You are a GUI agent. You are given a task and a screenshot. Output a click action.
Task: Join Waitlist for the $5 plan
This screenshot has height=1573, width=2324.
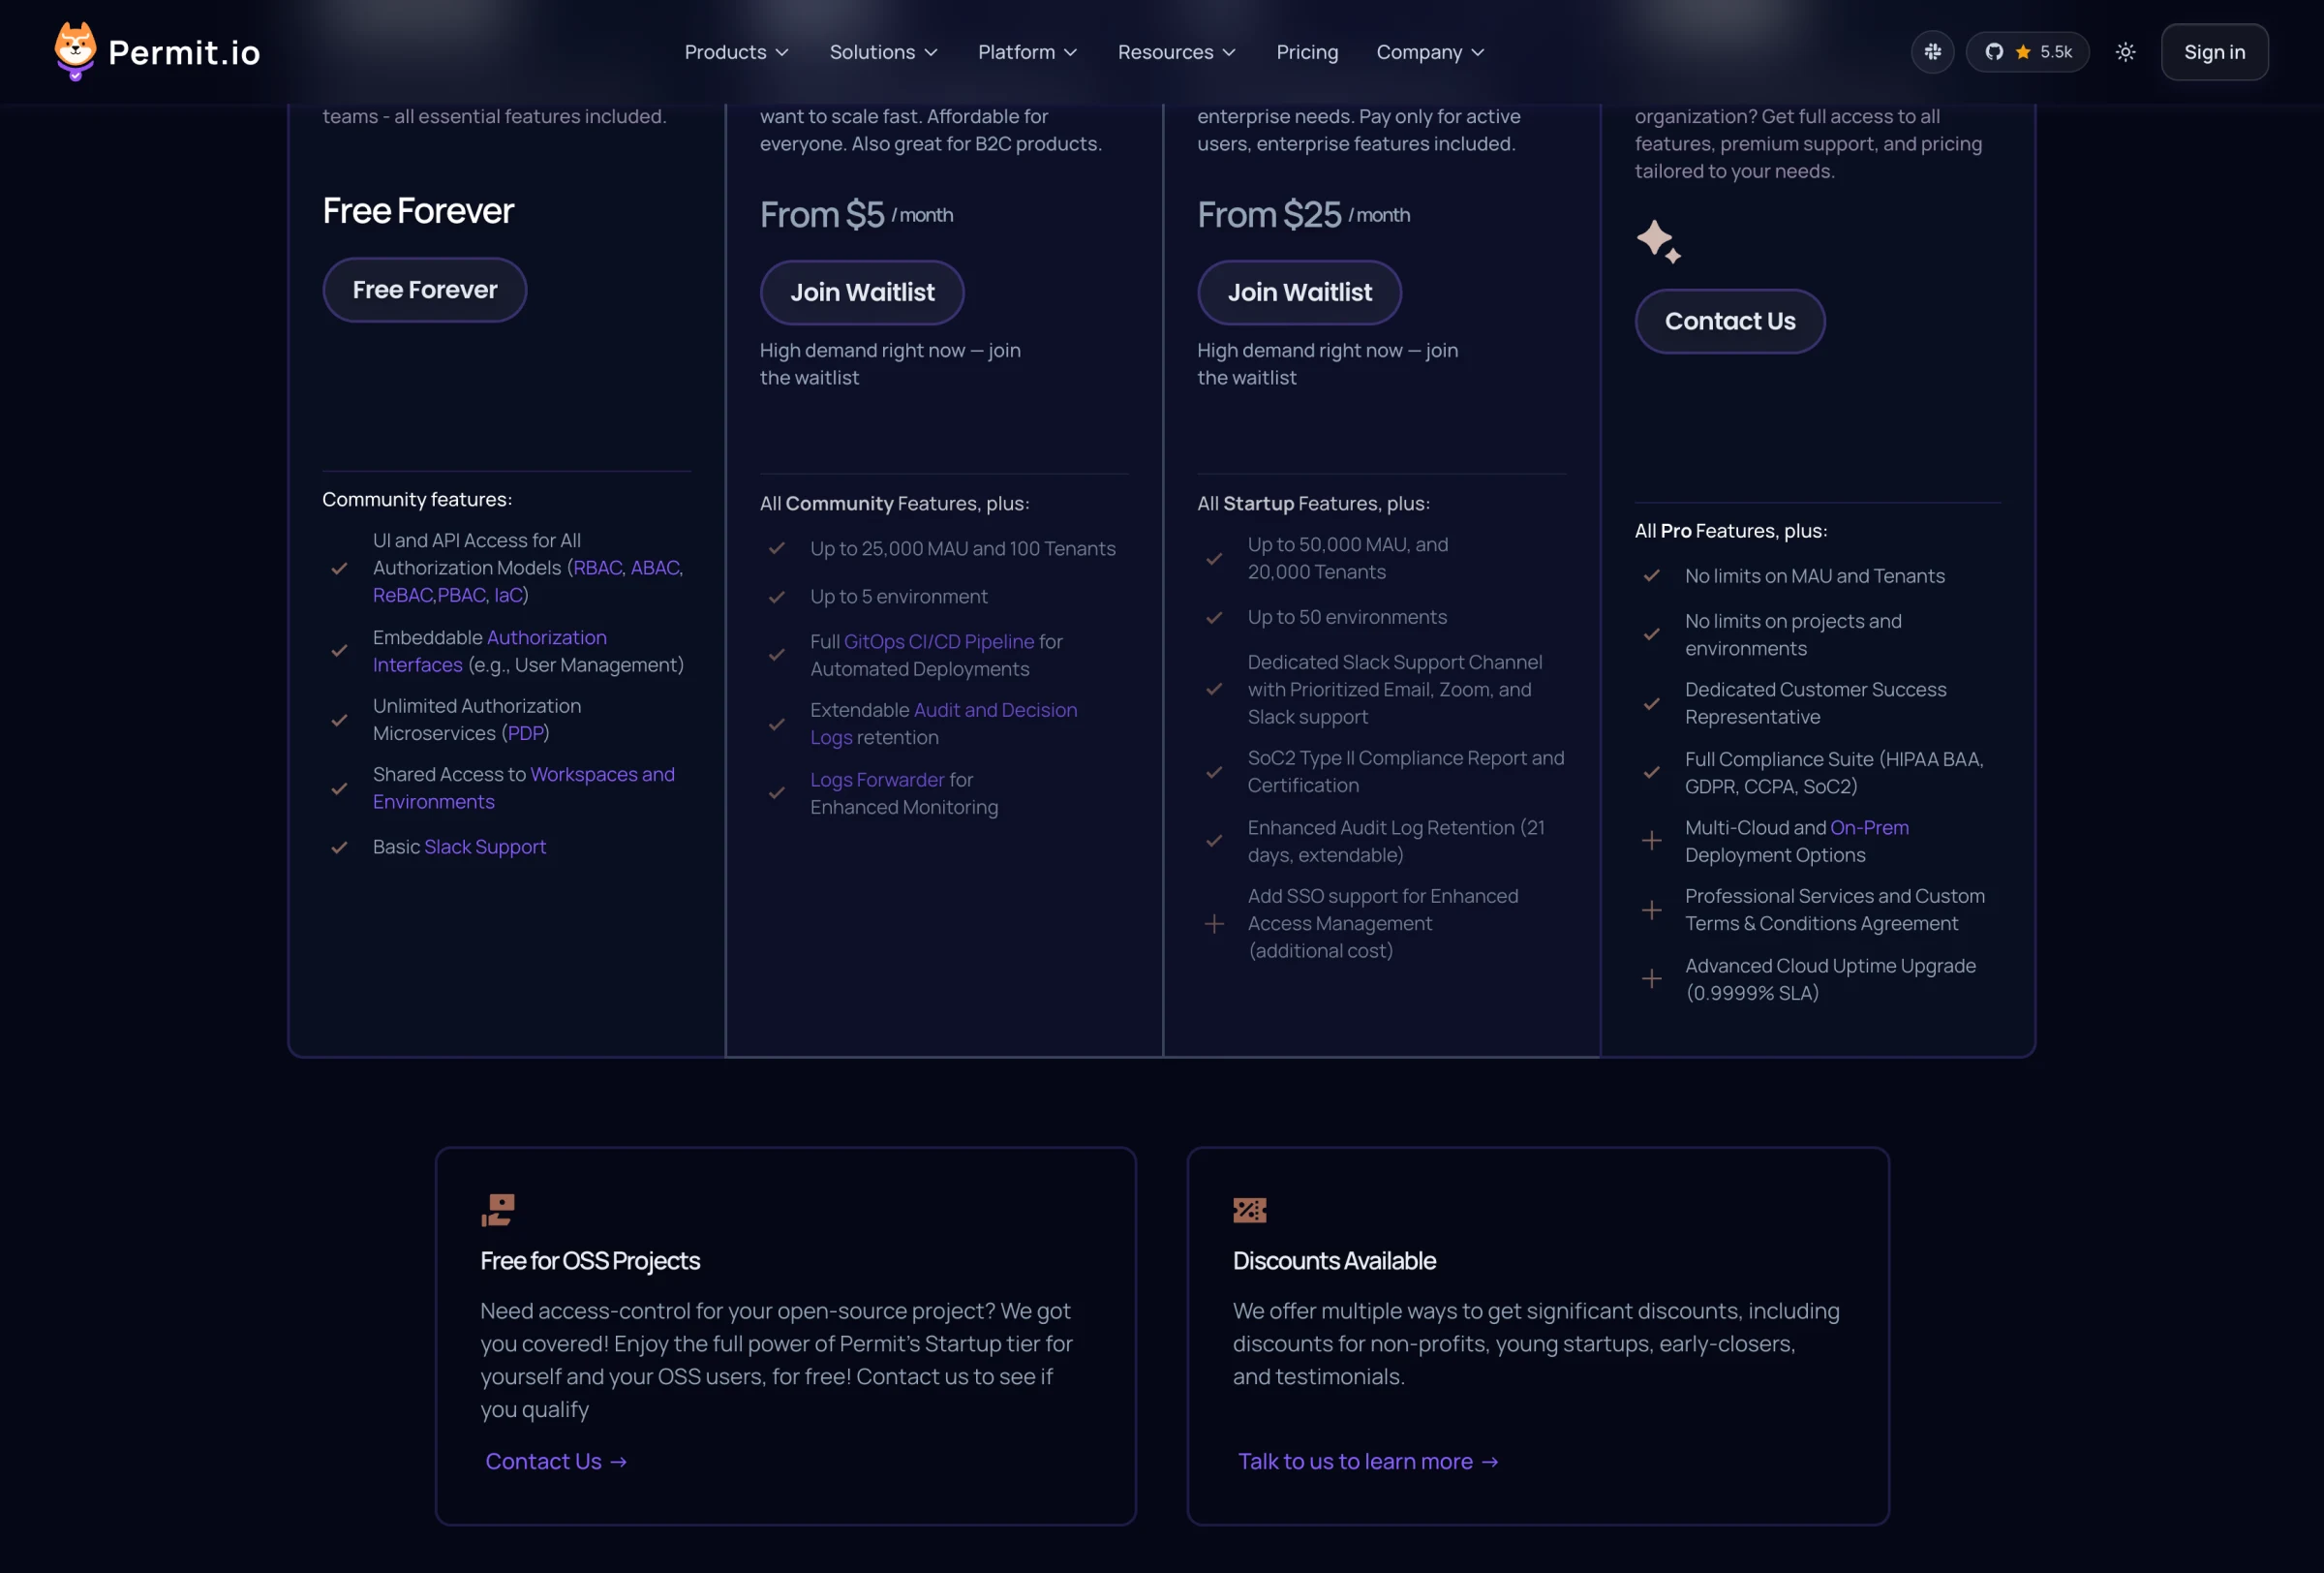click(x=862, y=293)
